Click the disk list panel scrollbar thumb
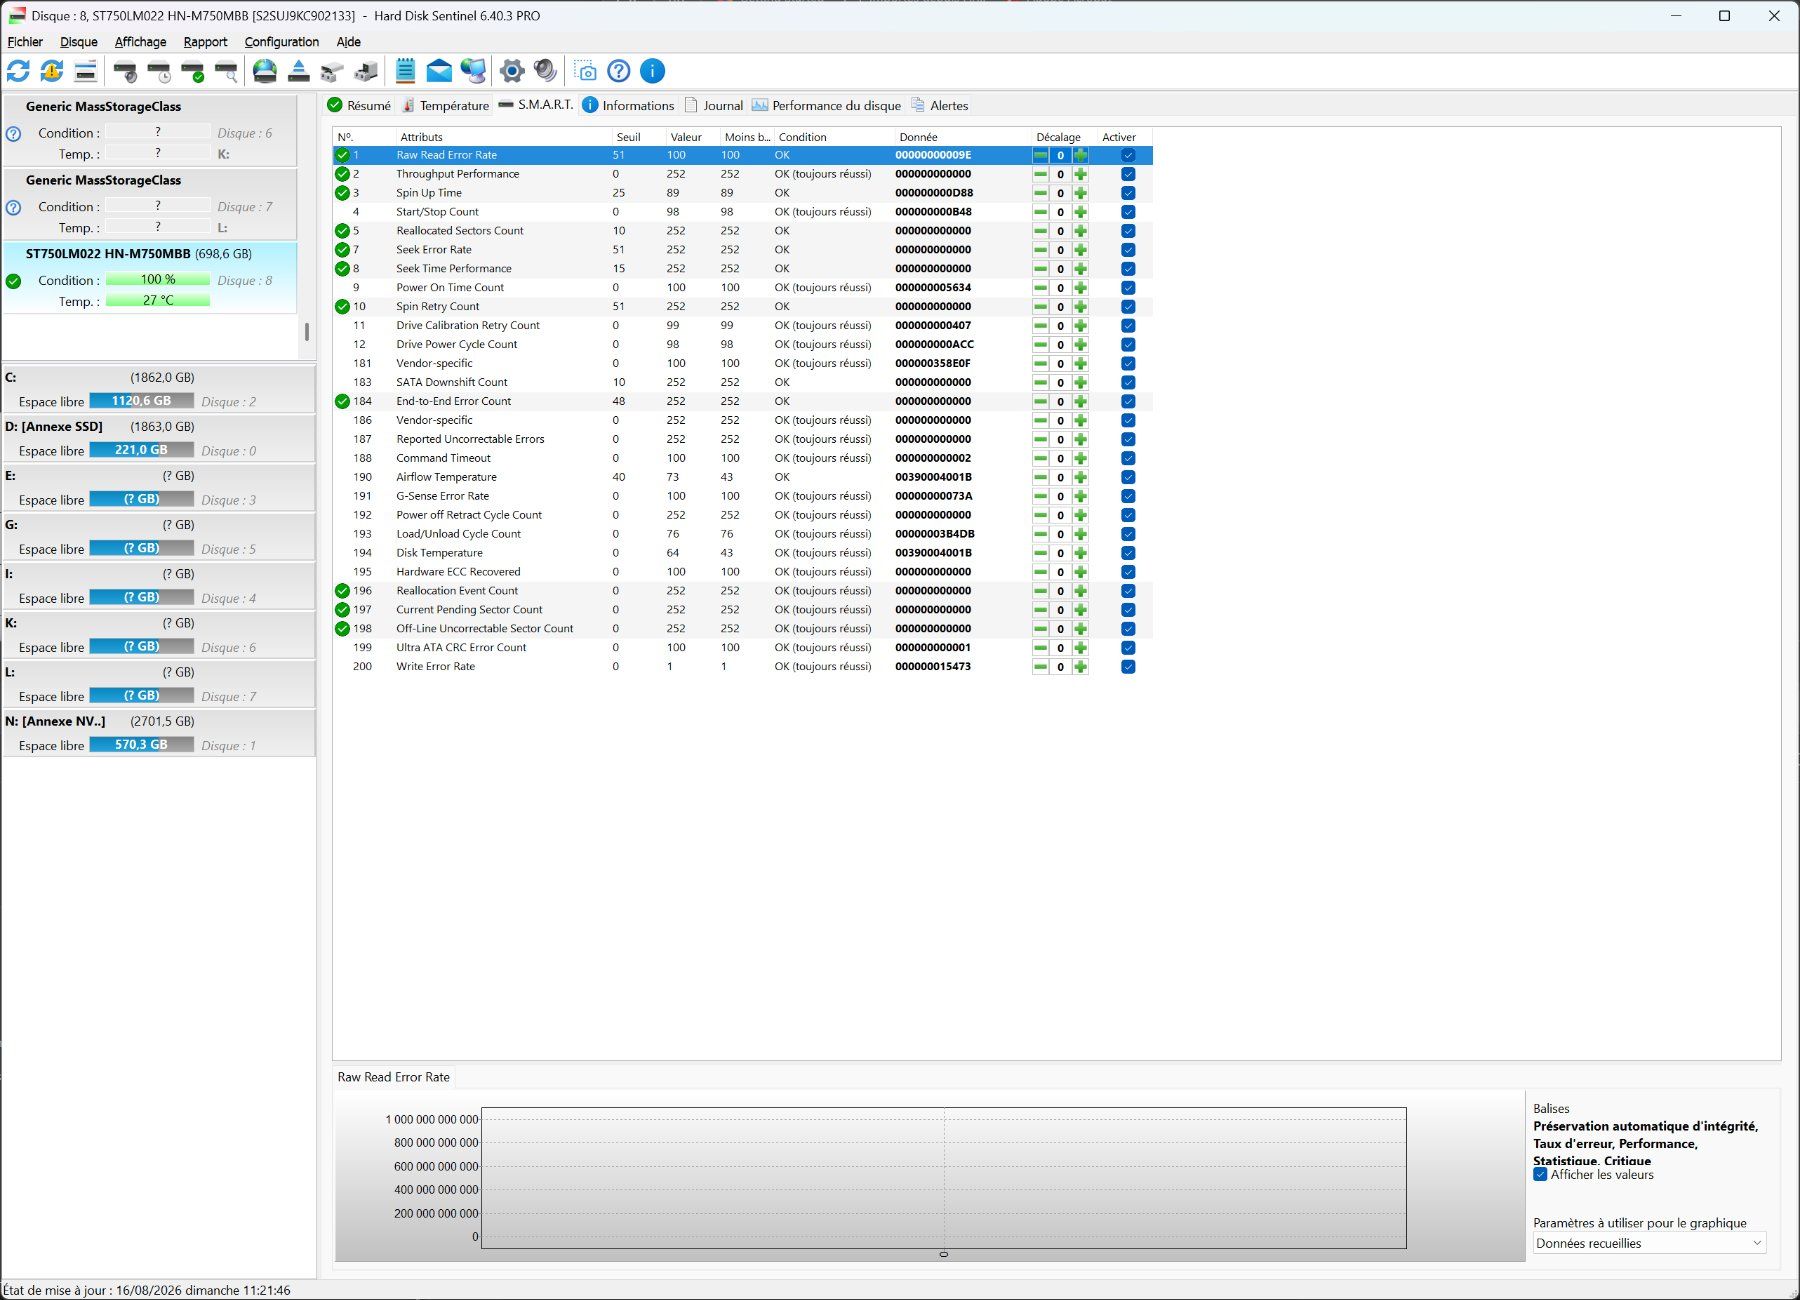This screenshot has height=1300, width=1800. (x=307, y=331)
